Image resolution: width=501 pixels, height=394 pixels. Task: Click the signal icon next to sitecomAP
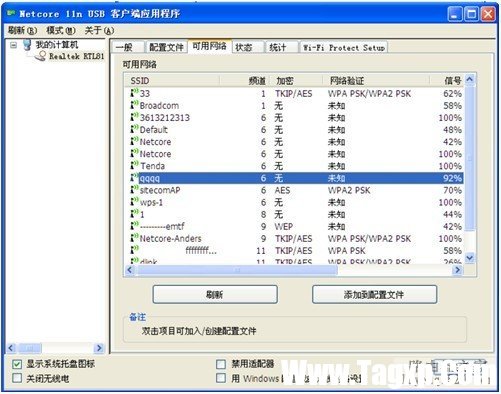pos(134,190)
